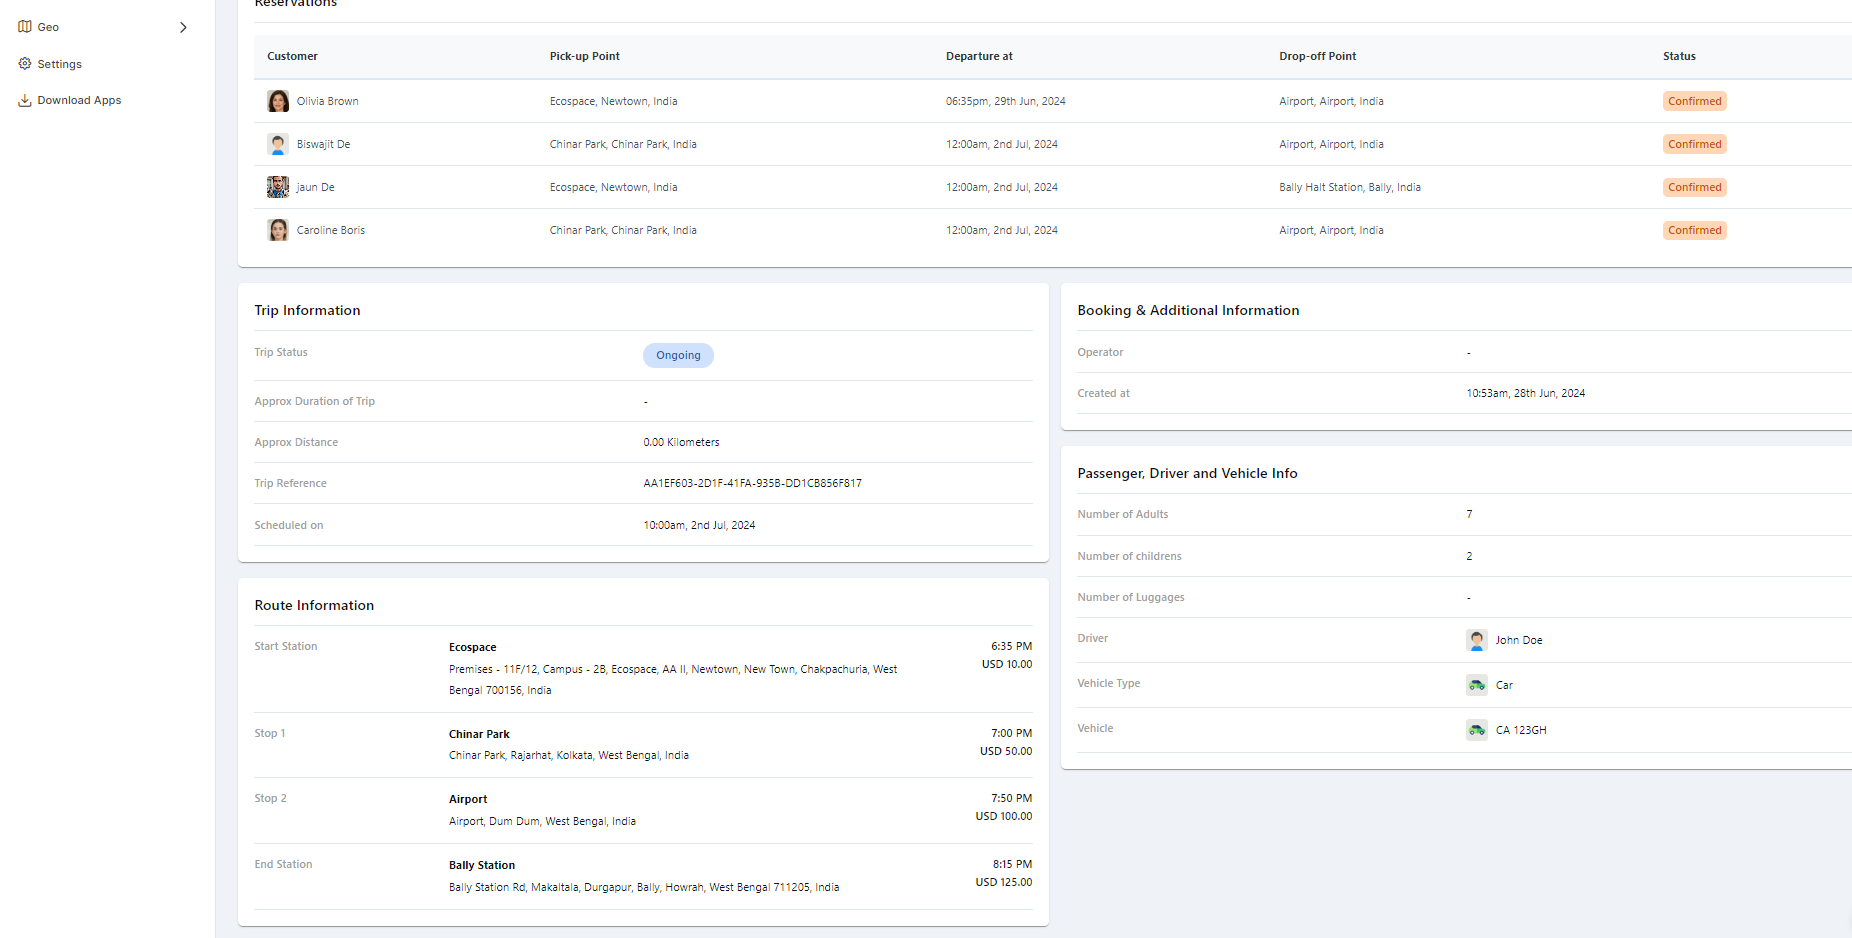Click Jaun De's profile picture

(x=278, y=187)
